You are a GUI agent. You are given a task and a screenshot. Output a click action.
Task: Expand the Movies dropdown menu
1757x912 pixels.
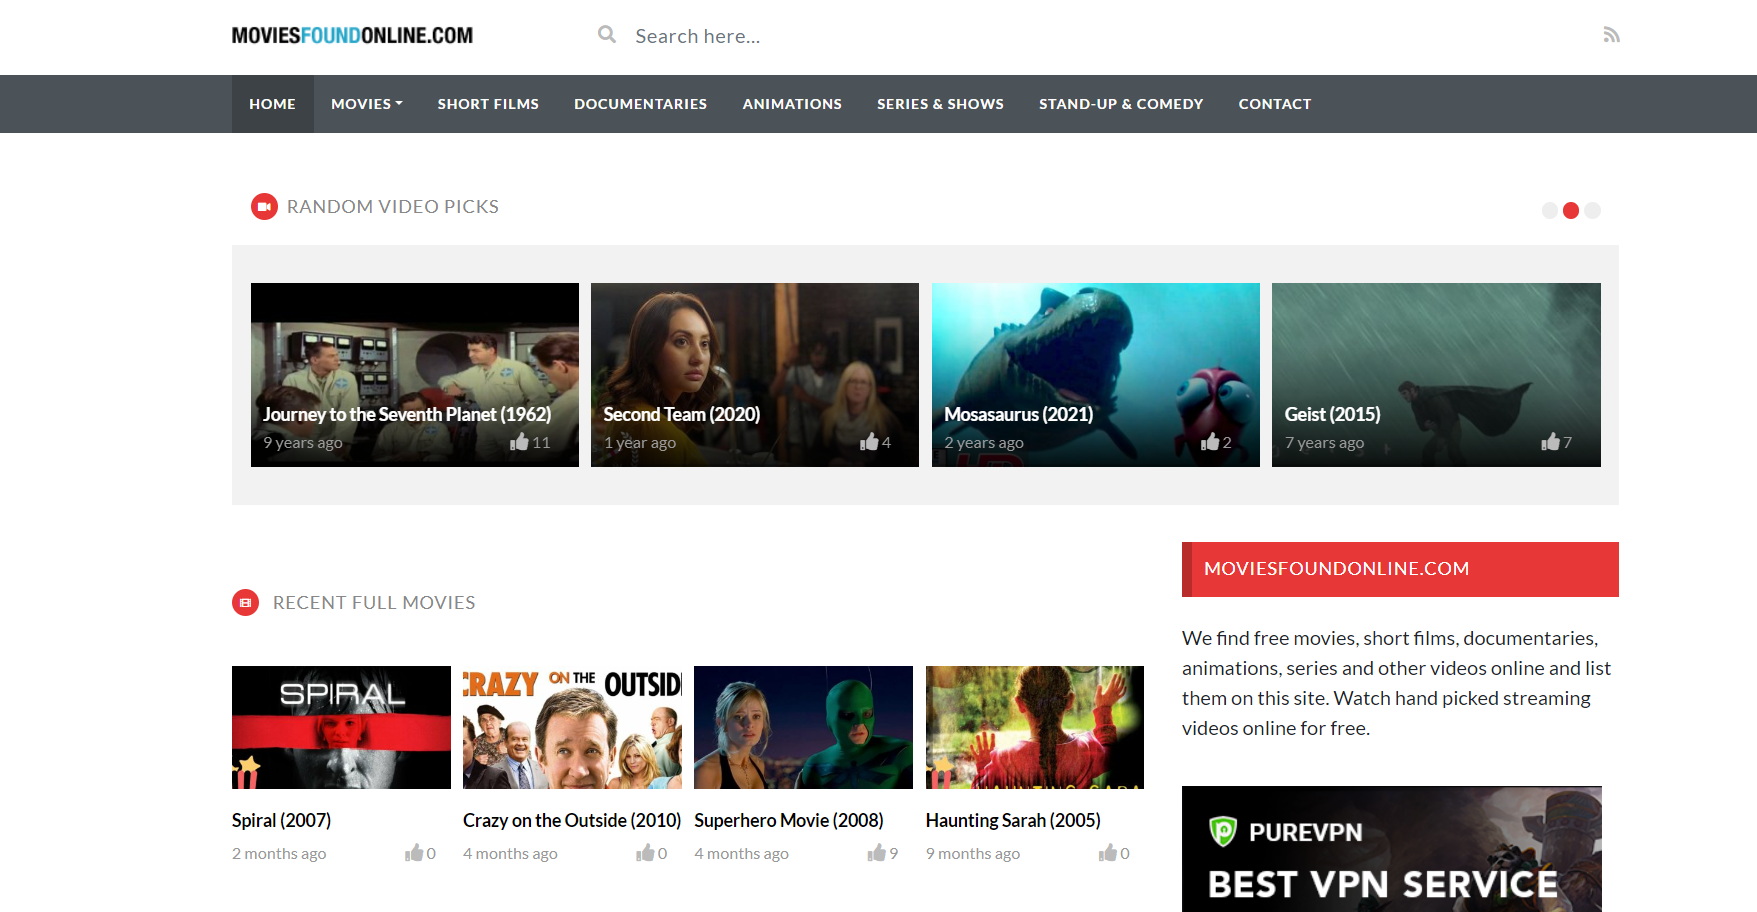tap(366, 104)
